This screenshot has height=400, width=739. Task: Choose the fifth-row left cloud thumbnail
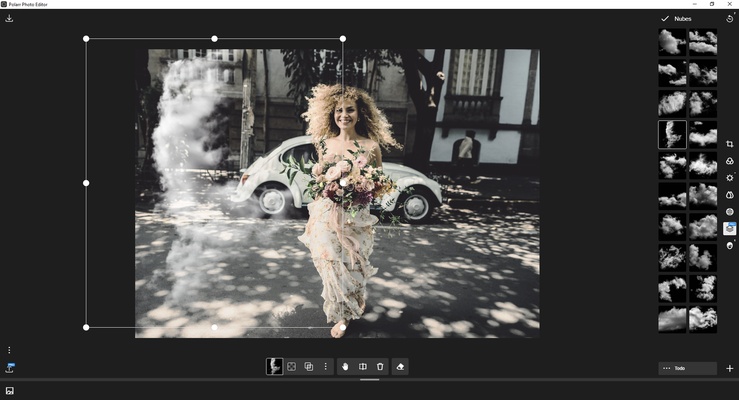[672, 165]
